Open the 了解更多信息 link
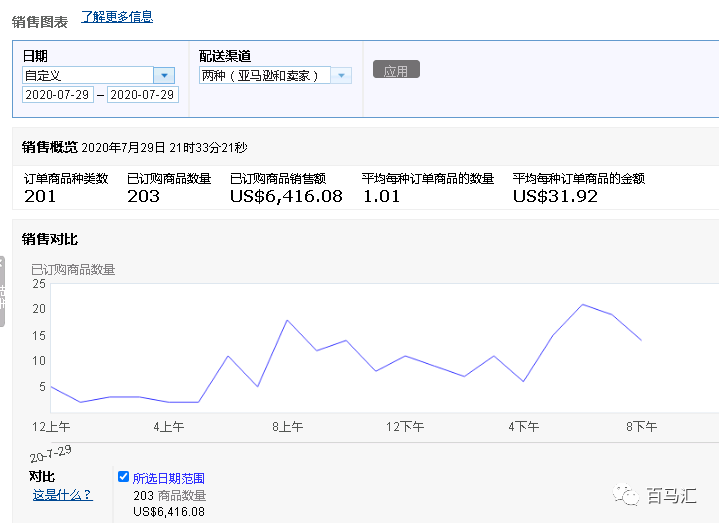Screen dimensions: 719x526 pyautogui.click(x=117, y=17)
